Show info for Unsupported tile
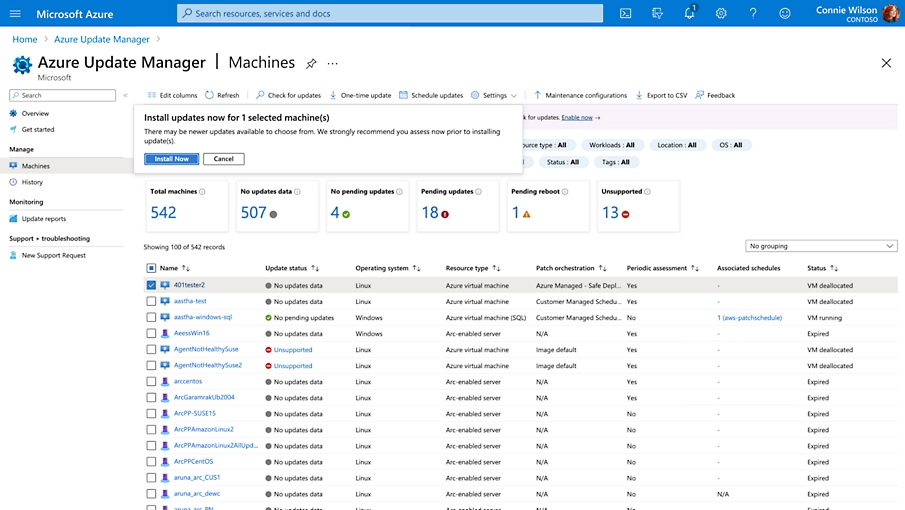Image resolution: width=905 pixels, height=510 pixels. [x=647, y=192]
